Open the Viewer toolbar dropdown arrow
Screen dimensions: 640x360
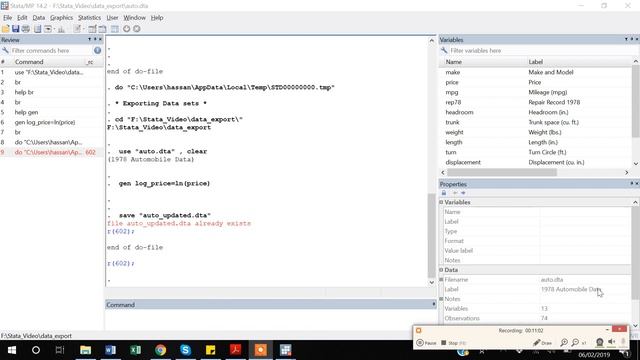54,29
